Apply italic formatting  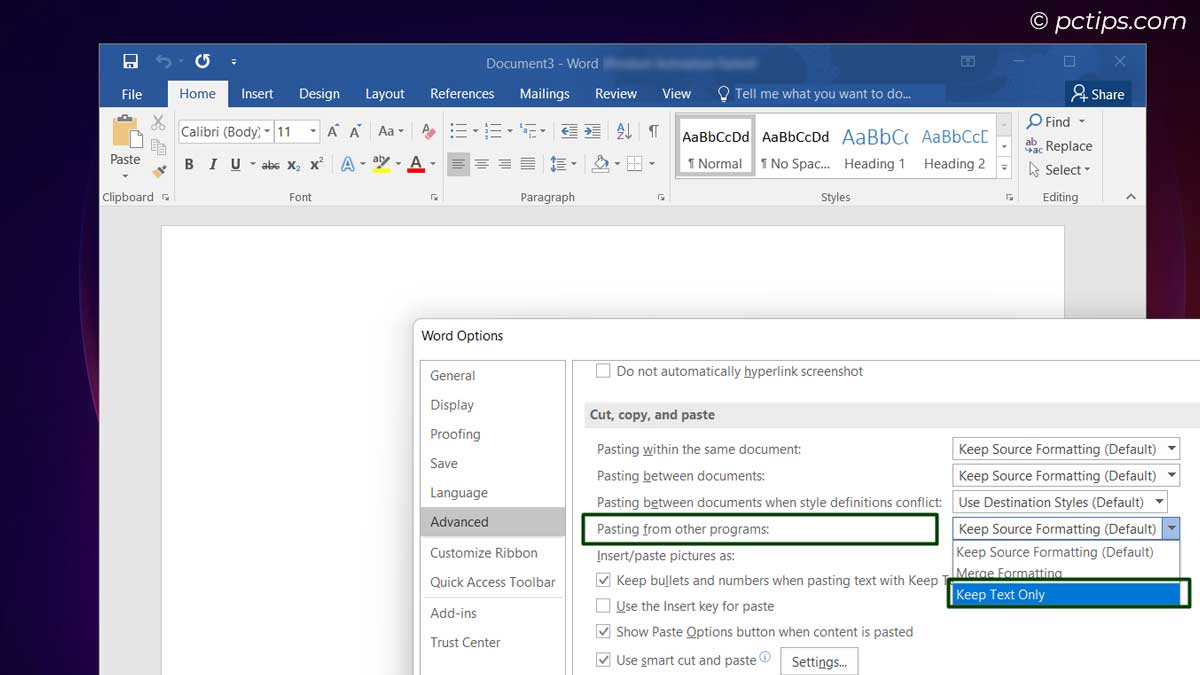coord(211,164)
